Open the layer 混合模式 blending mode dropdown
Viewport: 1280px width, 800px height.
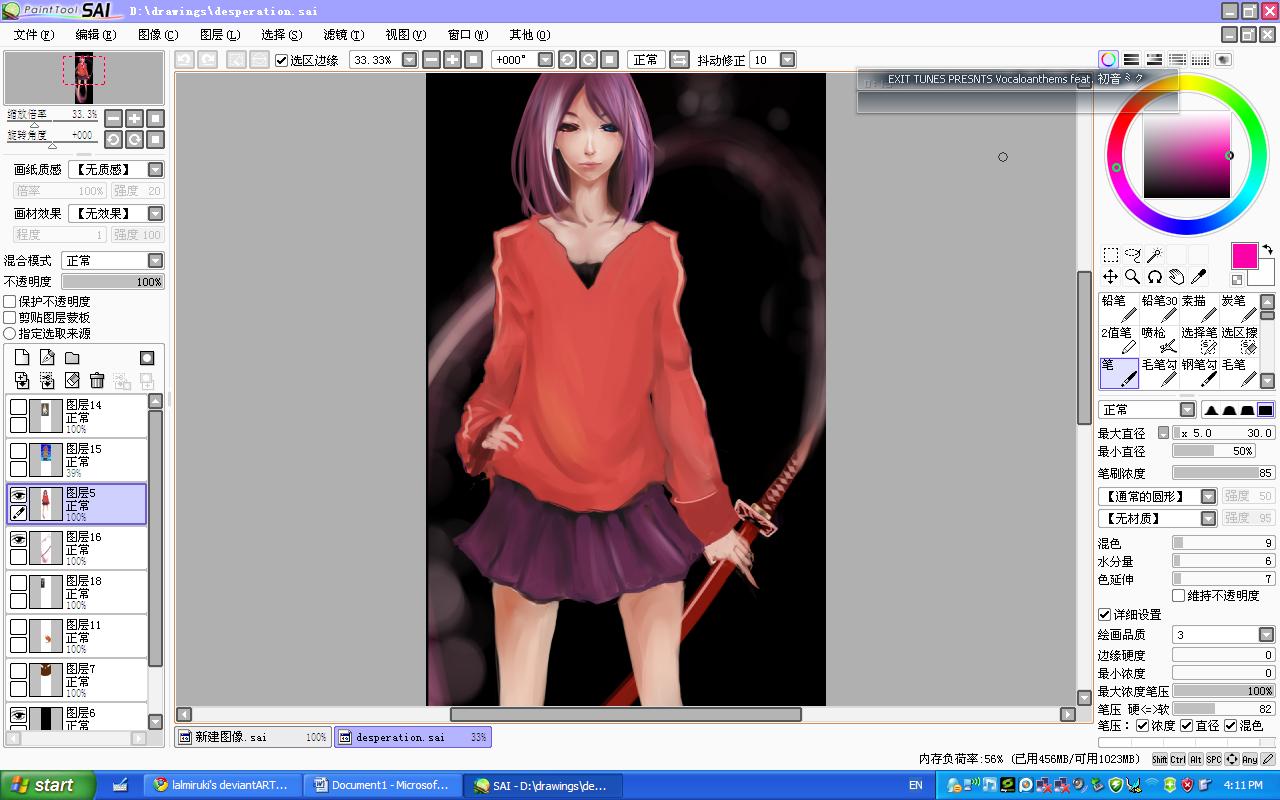(x=155, y=261)
